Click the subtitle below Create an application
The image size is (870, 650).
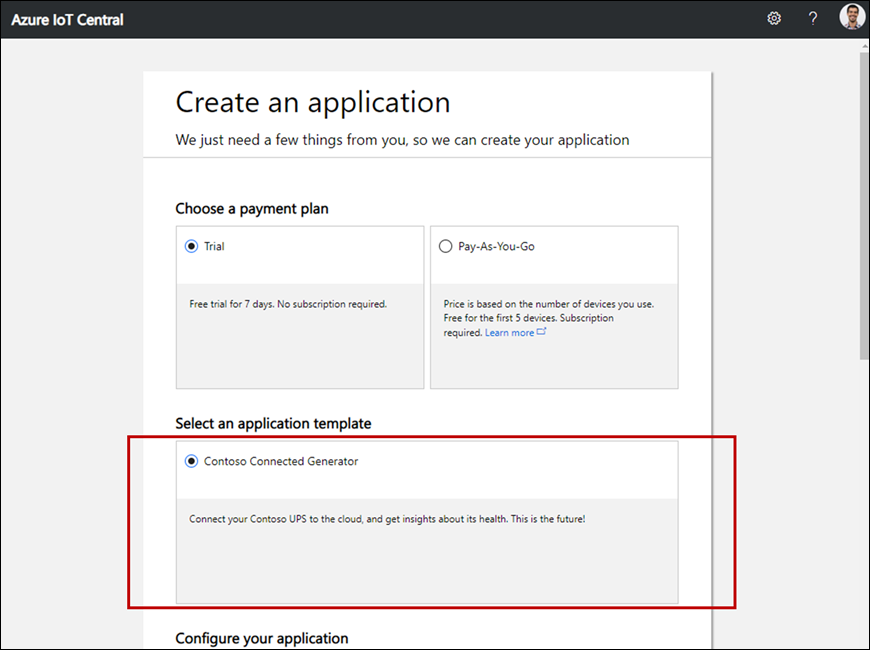click(402, 139)
